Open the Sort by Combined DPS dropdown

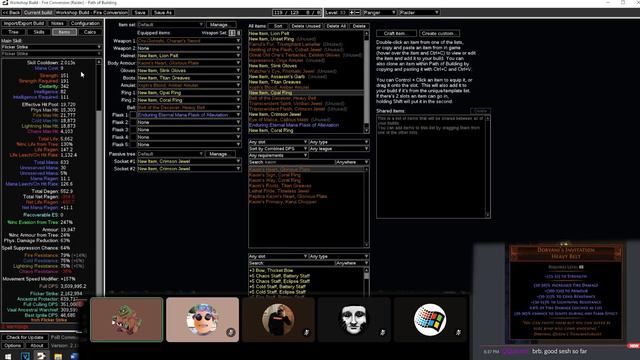278,149
